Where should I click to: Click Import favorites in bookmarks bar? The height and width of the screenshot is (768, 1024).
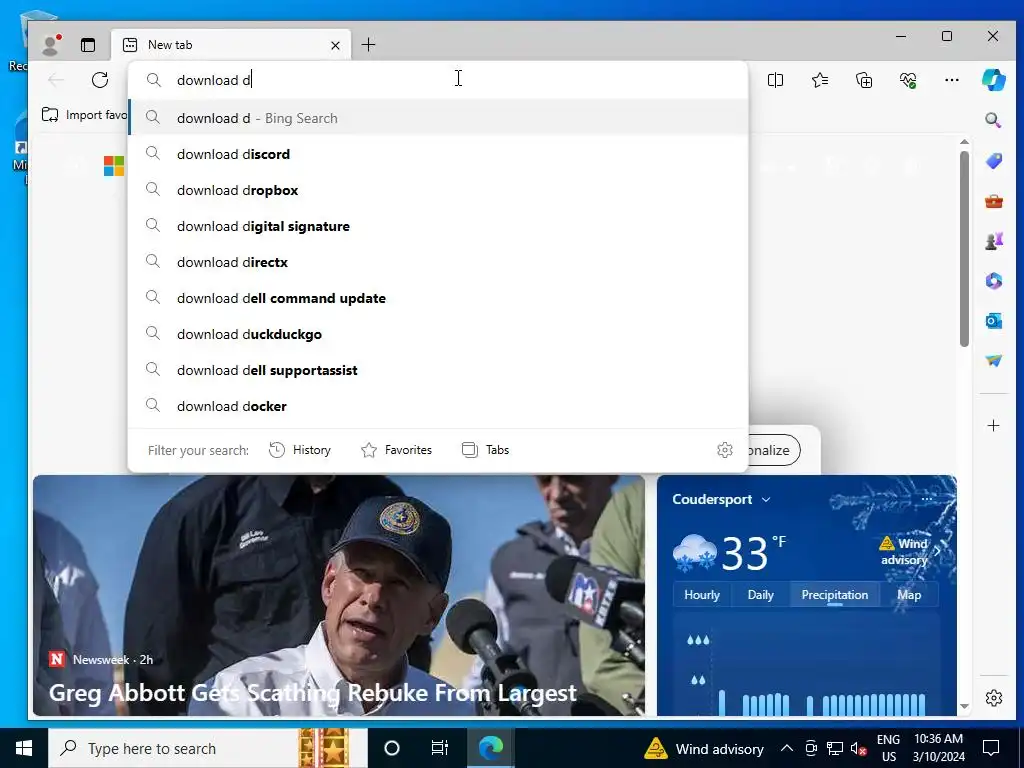pos(84,115)
